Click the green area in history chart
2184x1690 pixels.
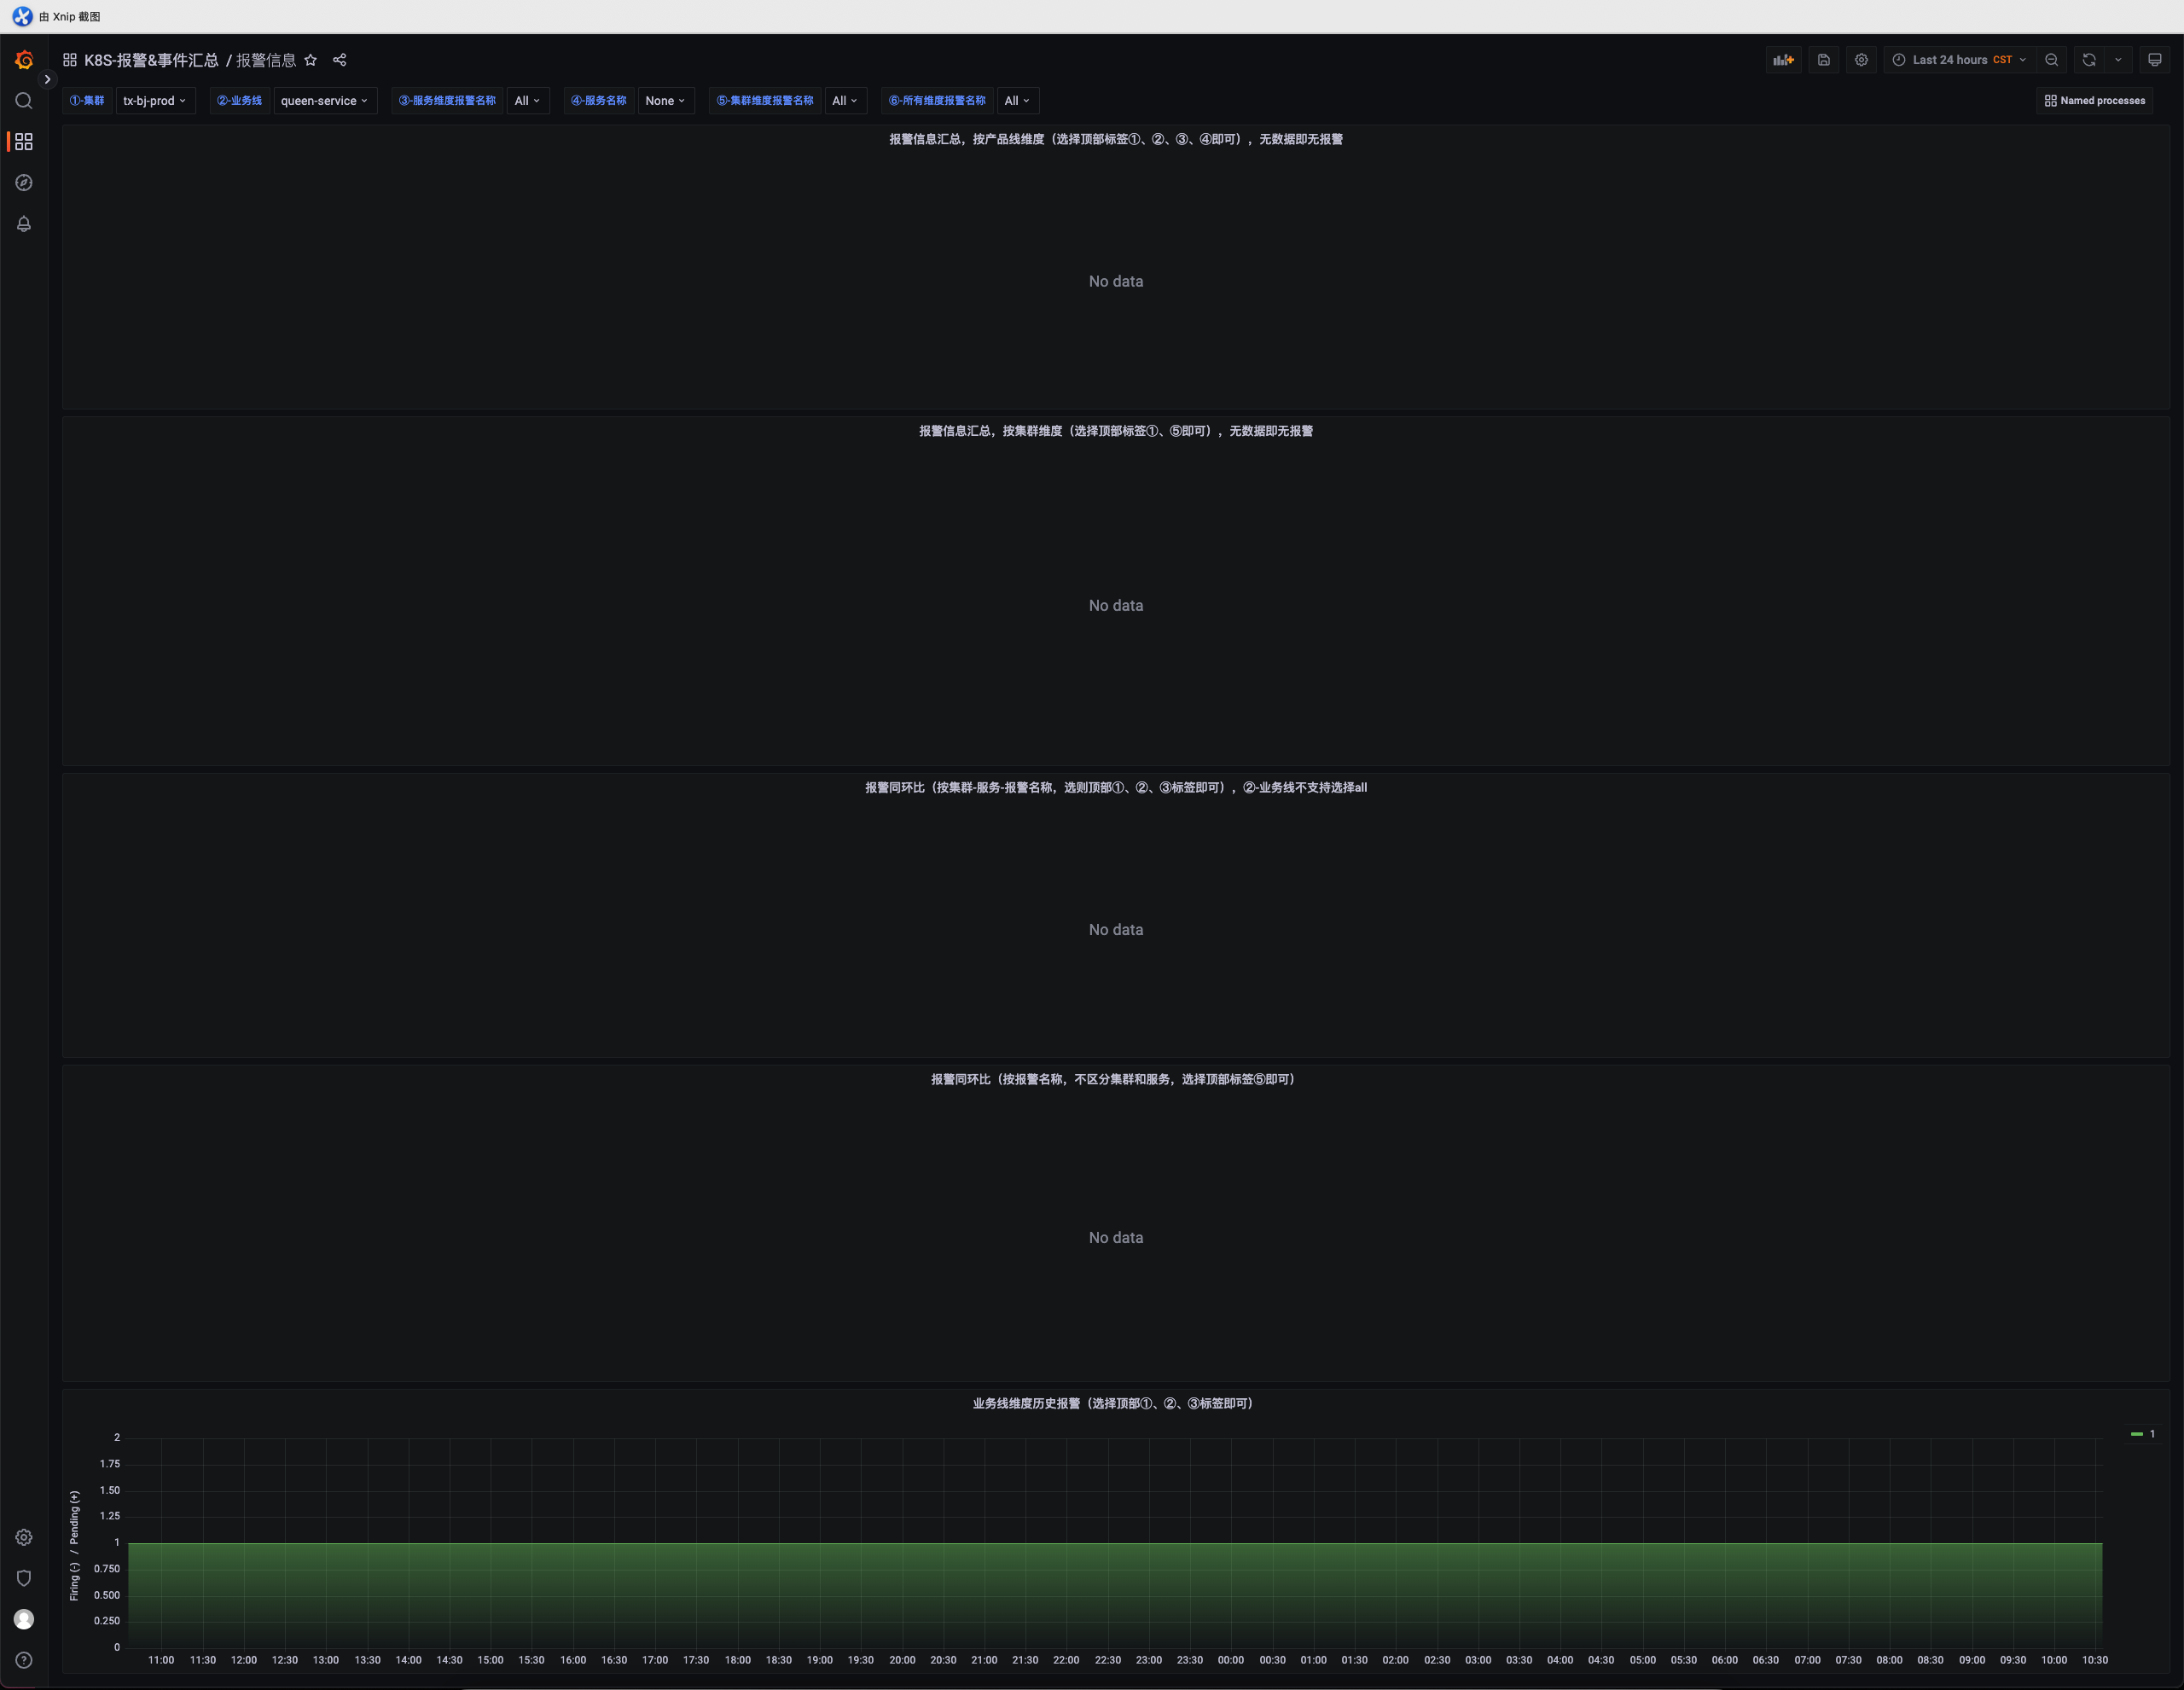point(1115,1595)
